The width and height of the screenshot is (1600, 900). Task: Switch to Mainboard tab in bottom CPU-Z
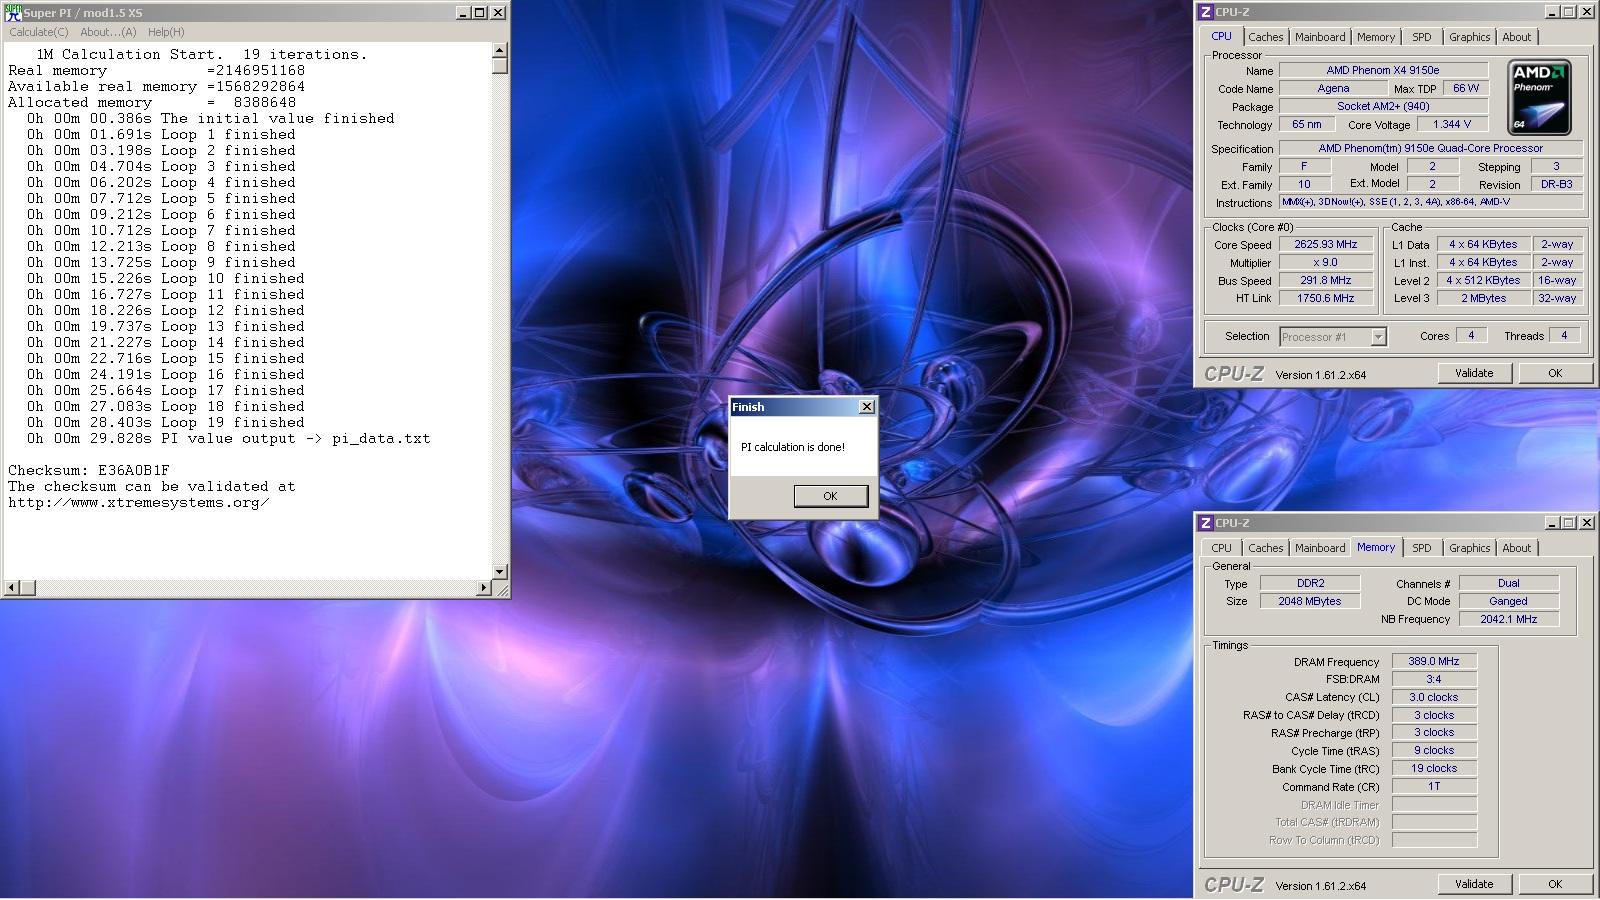coord(1320,548)
